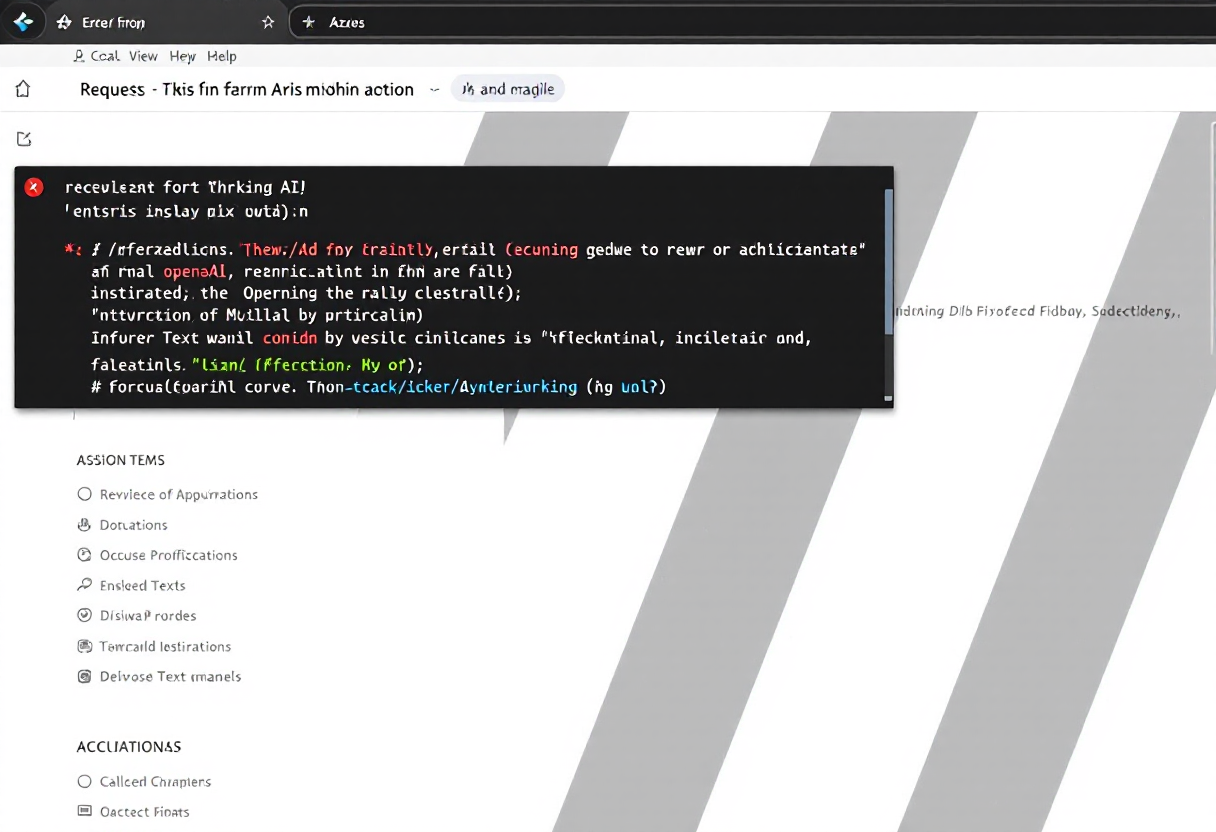This screenshot has height=832, width=1216.
Task: Click the Delvose Text emanels icon
Action: click(84, 676)
